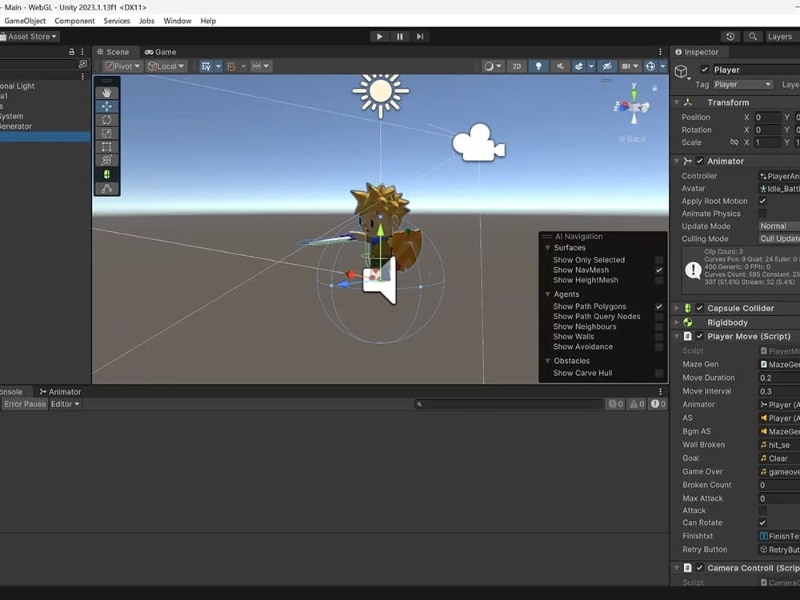The width and height of the screenshot is (800, 600).
Task: Select the Hand tool in the Scene toolbar
Action: click(x=106, y=92)
